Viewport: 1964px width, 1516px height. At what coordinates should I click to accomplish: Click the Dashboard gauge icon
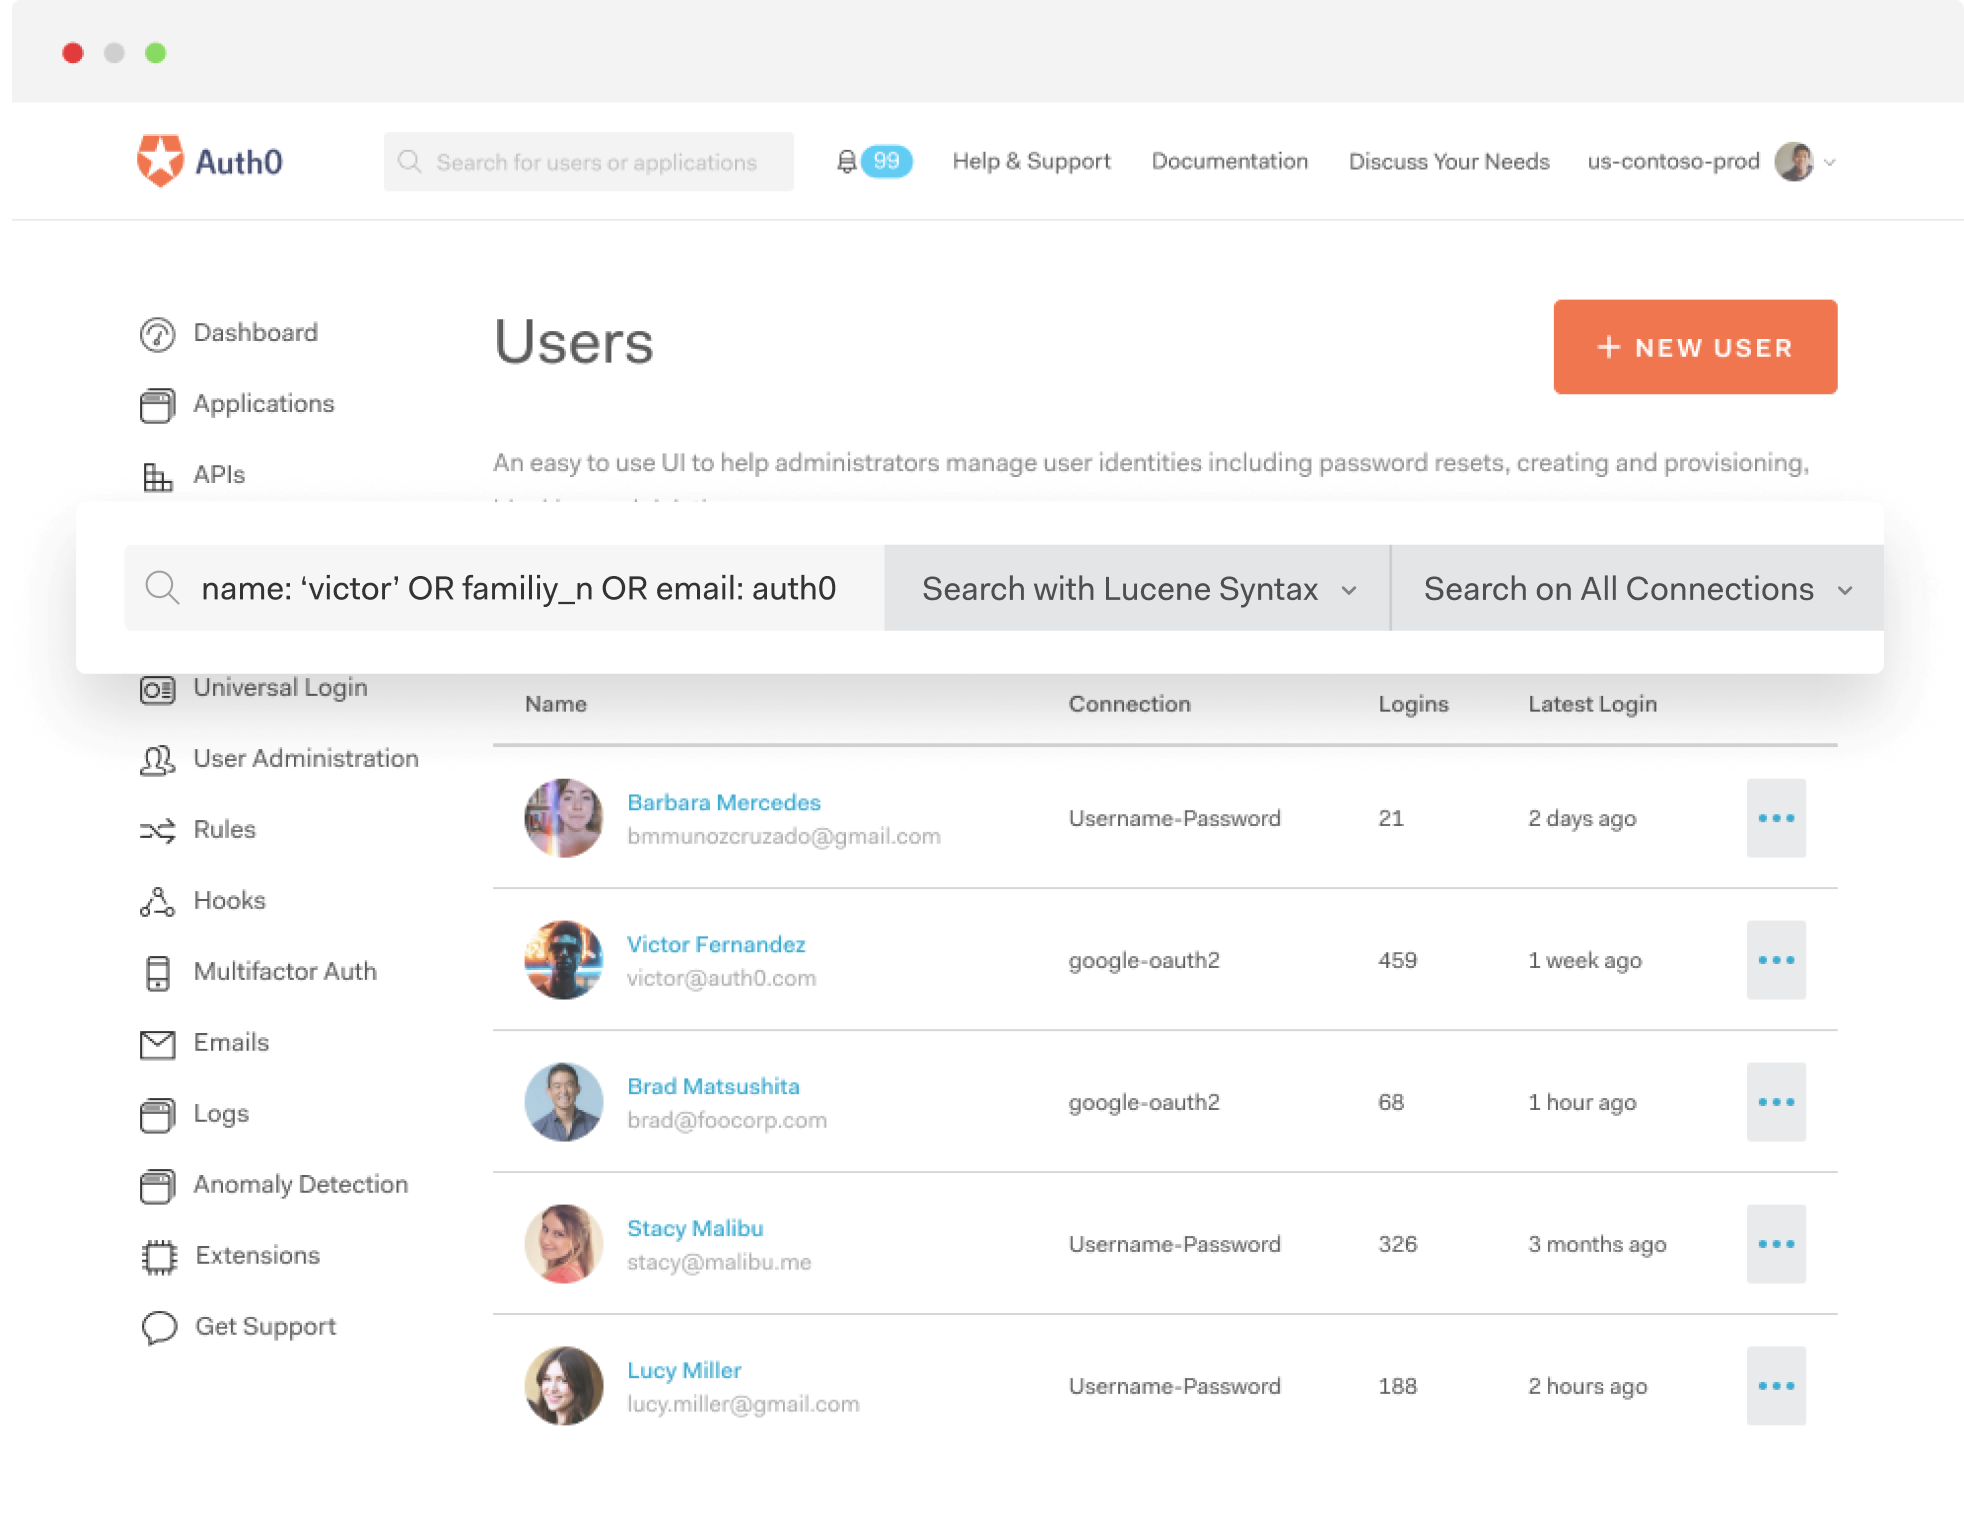[x=157, y=334]
